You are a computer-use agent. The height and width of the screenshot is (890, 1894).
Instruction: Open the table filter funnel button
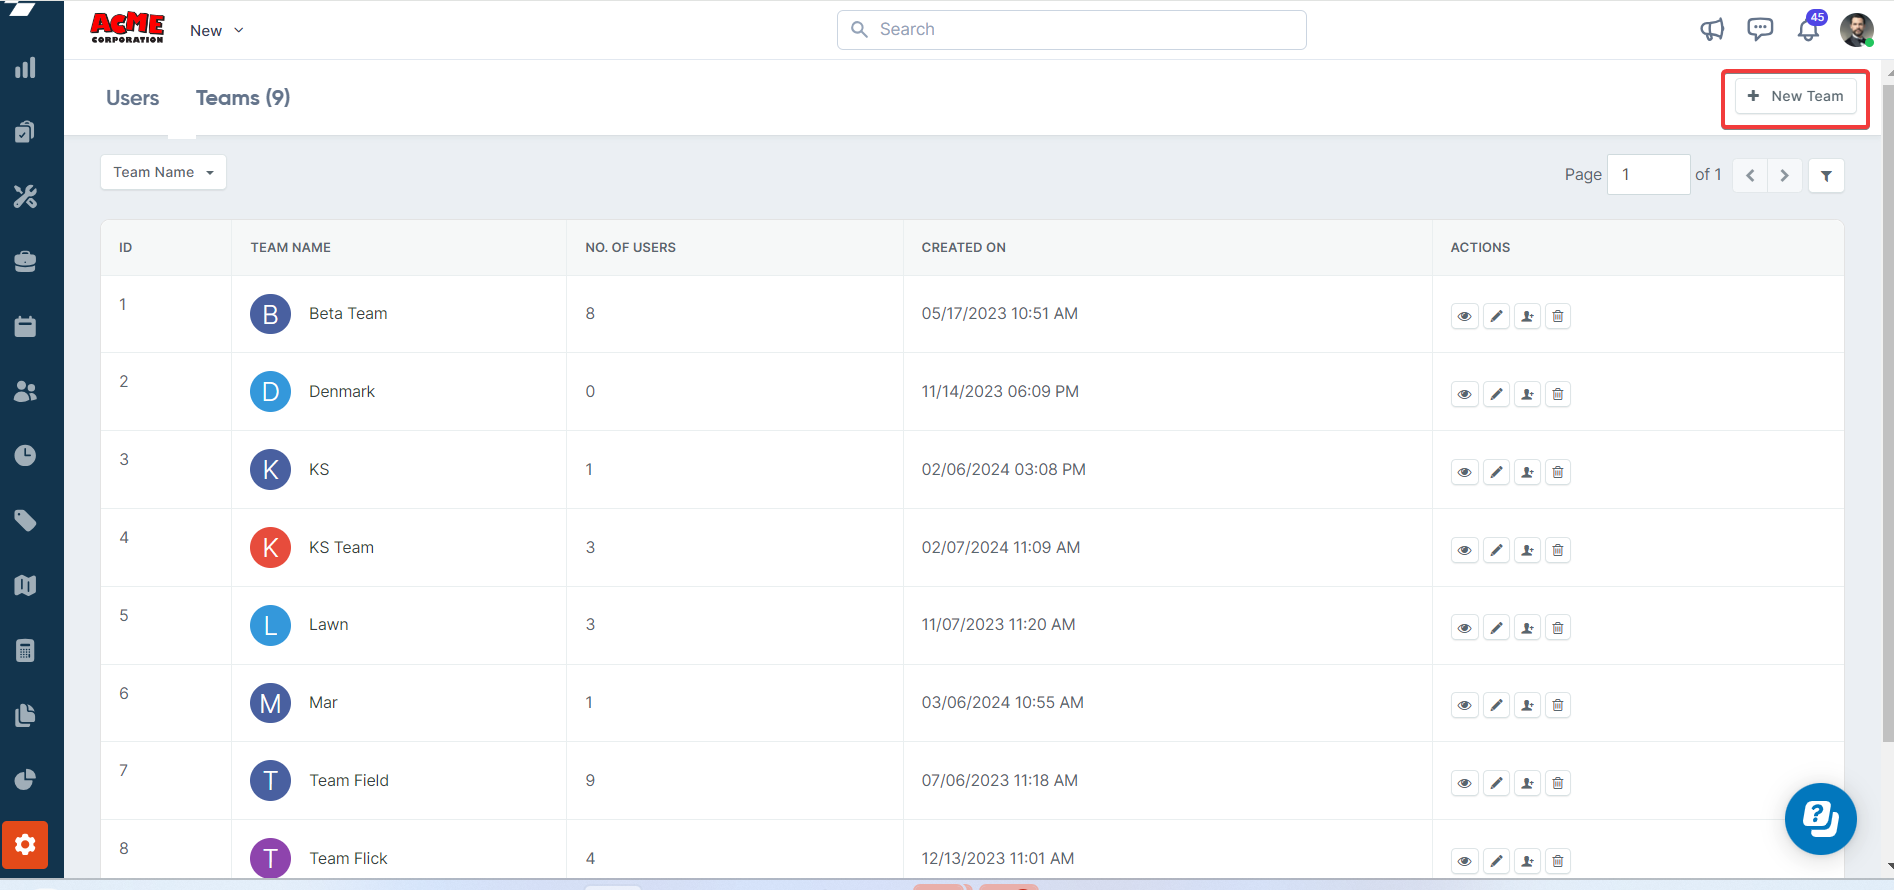[1826, 175]
